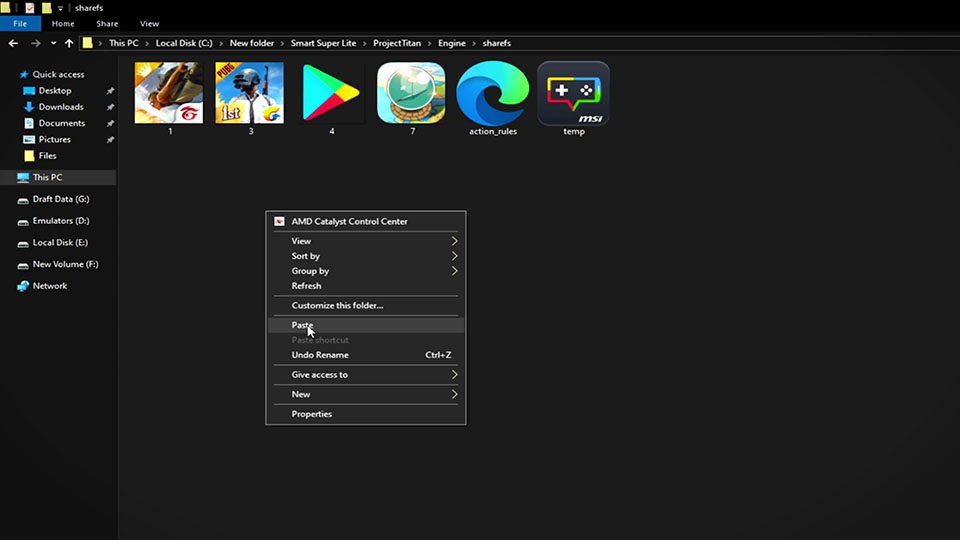Viewport: 960px width, 540px height.
Task: Open Properties from context menu
Action: pyautogui.click(x=366, y=414)
